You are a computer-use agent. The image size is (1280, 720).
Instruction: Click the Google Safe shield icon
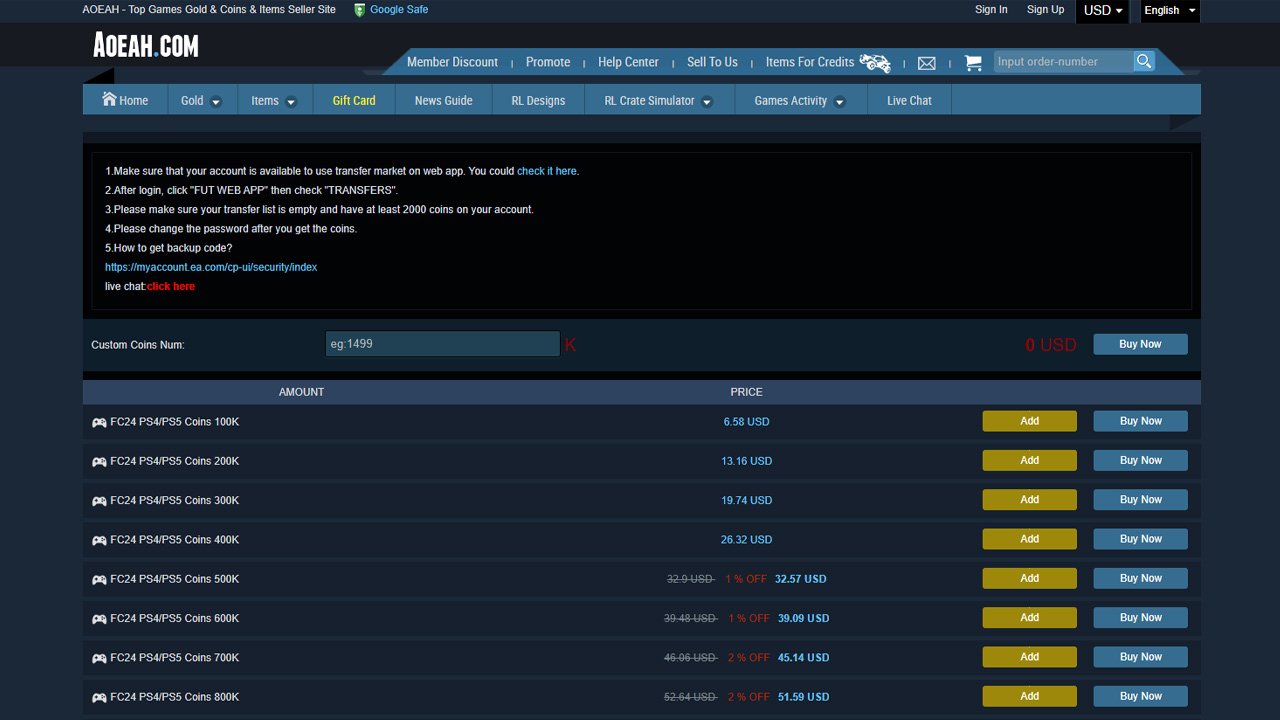click(x=359, y=10)
